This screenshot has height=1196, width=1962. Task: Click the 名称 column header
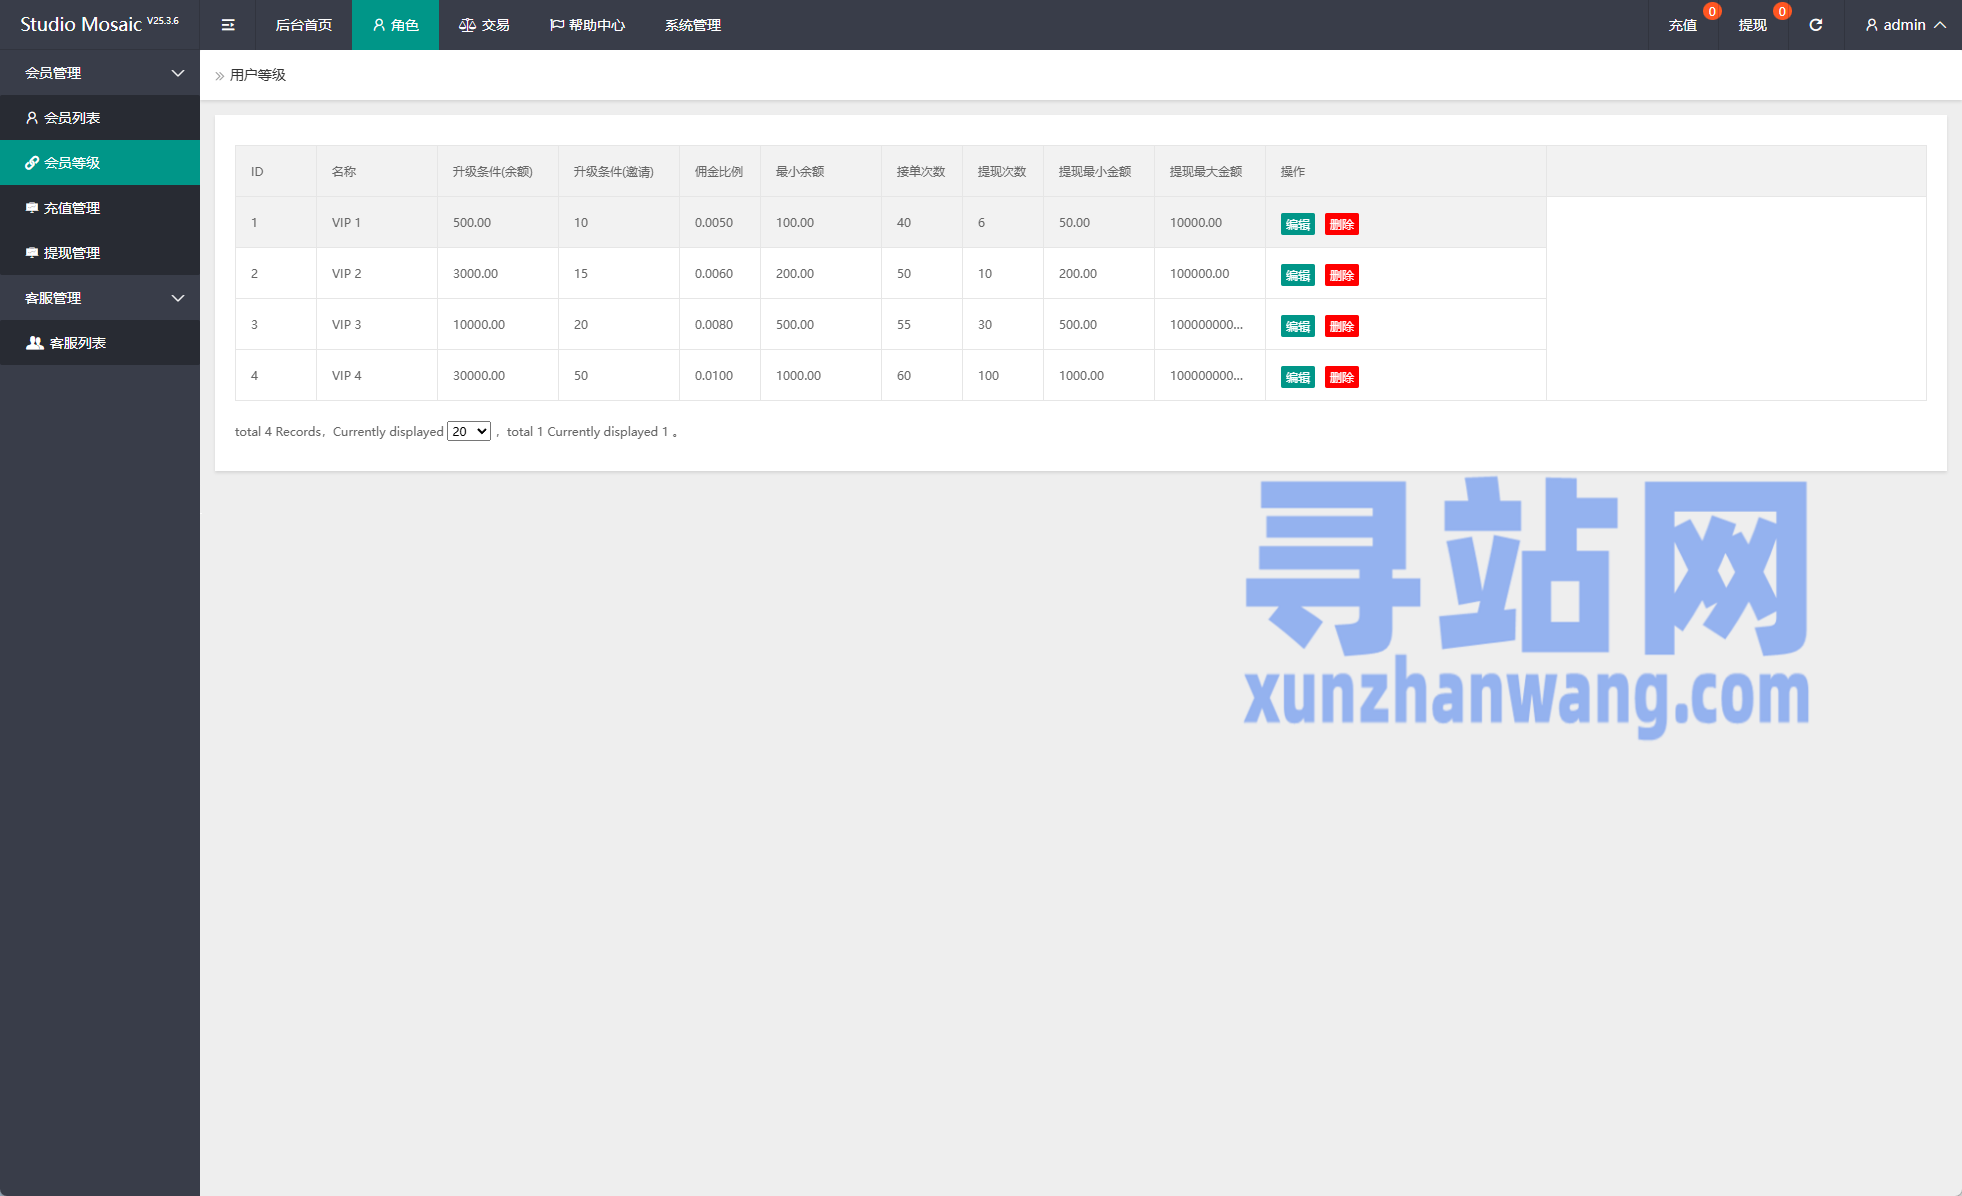(377, 171)
